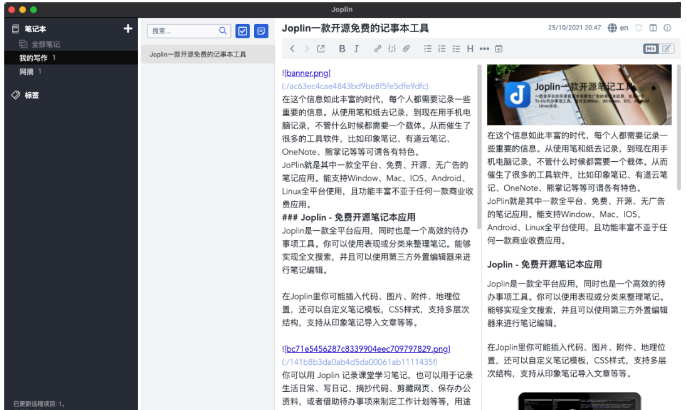This screenshot has width=686, height=410.
Task: Go back with left arrow
Action: (x=292, y=49)
